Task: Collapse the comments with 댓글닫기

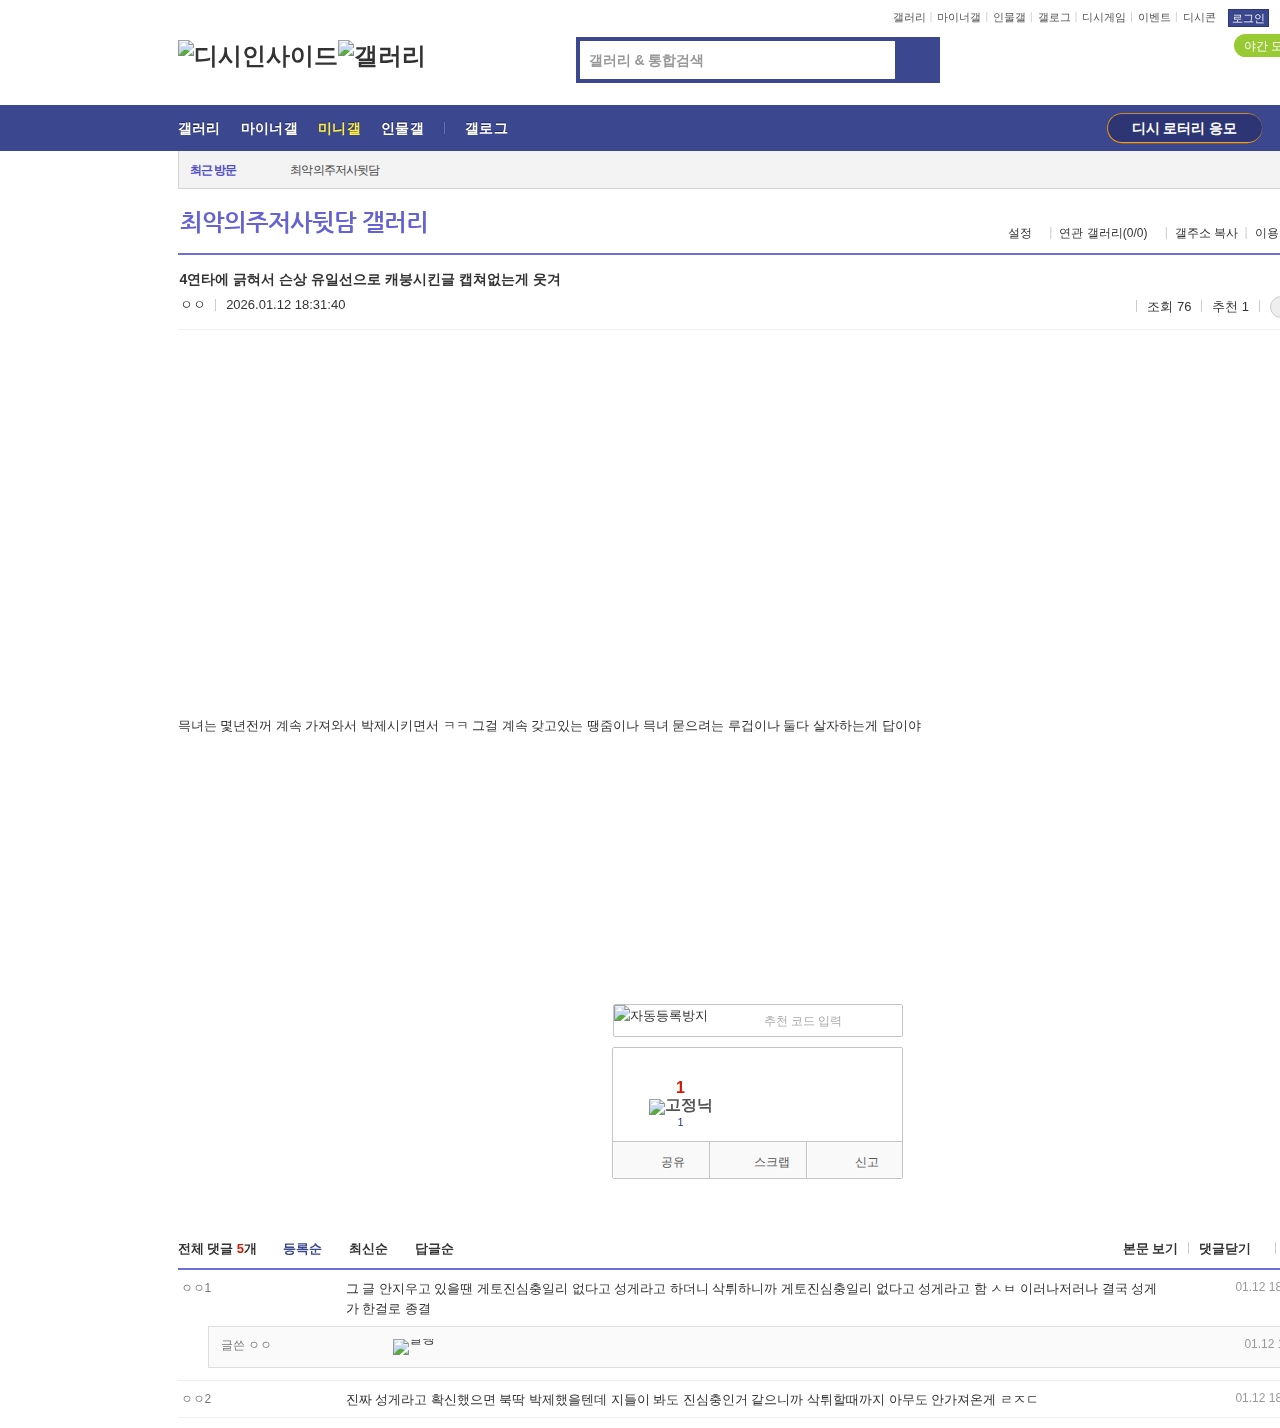Action: tap(1224, 1249)
